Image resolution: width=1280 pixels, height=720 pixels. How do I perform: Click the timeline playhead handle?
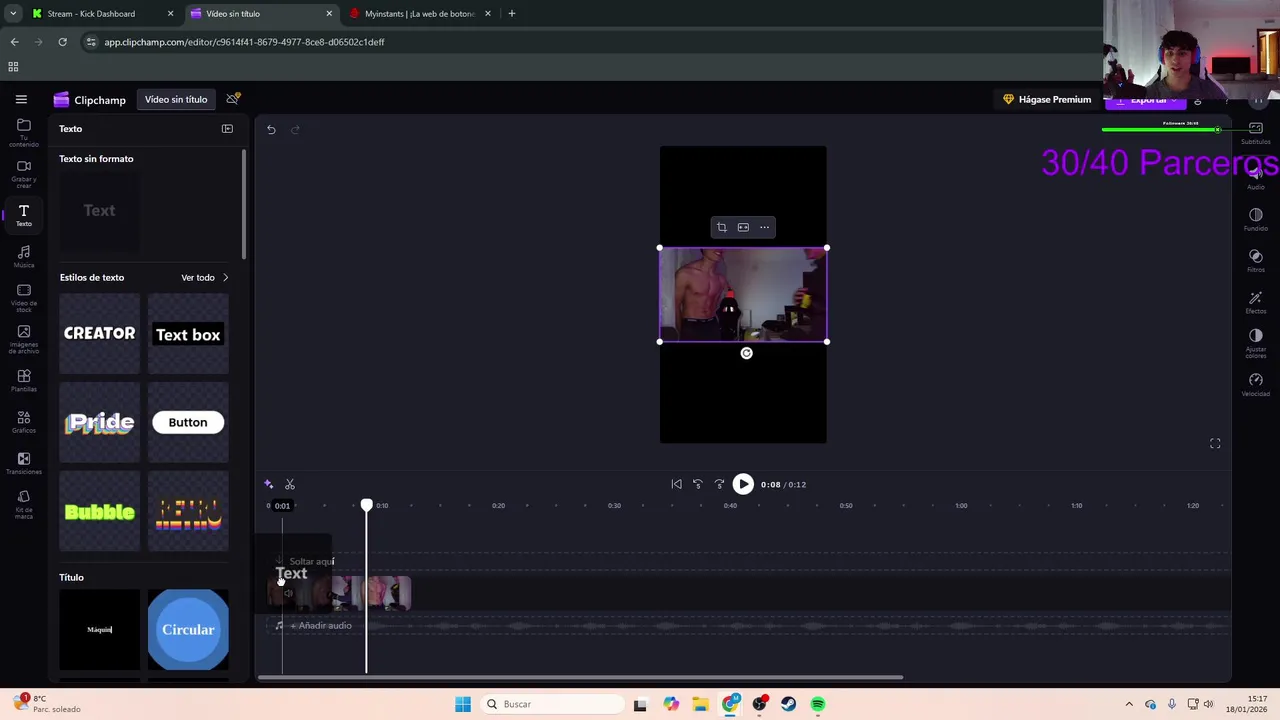[366, 506]
